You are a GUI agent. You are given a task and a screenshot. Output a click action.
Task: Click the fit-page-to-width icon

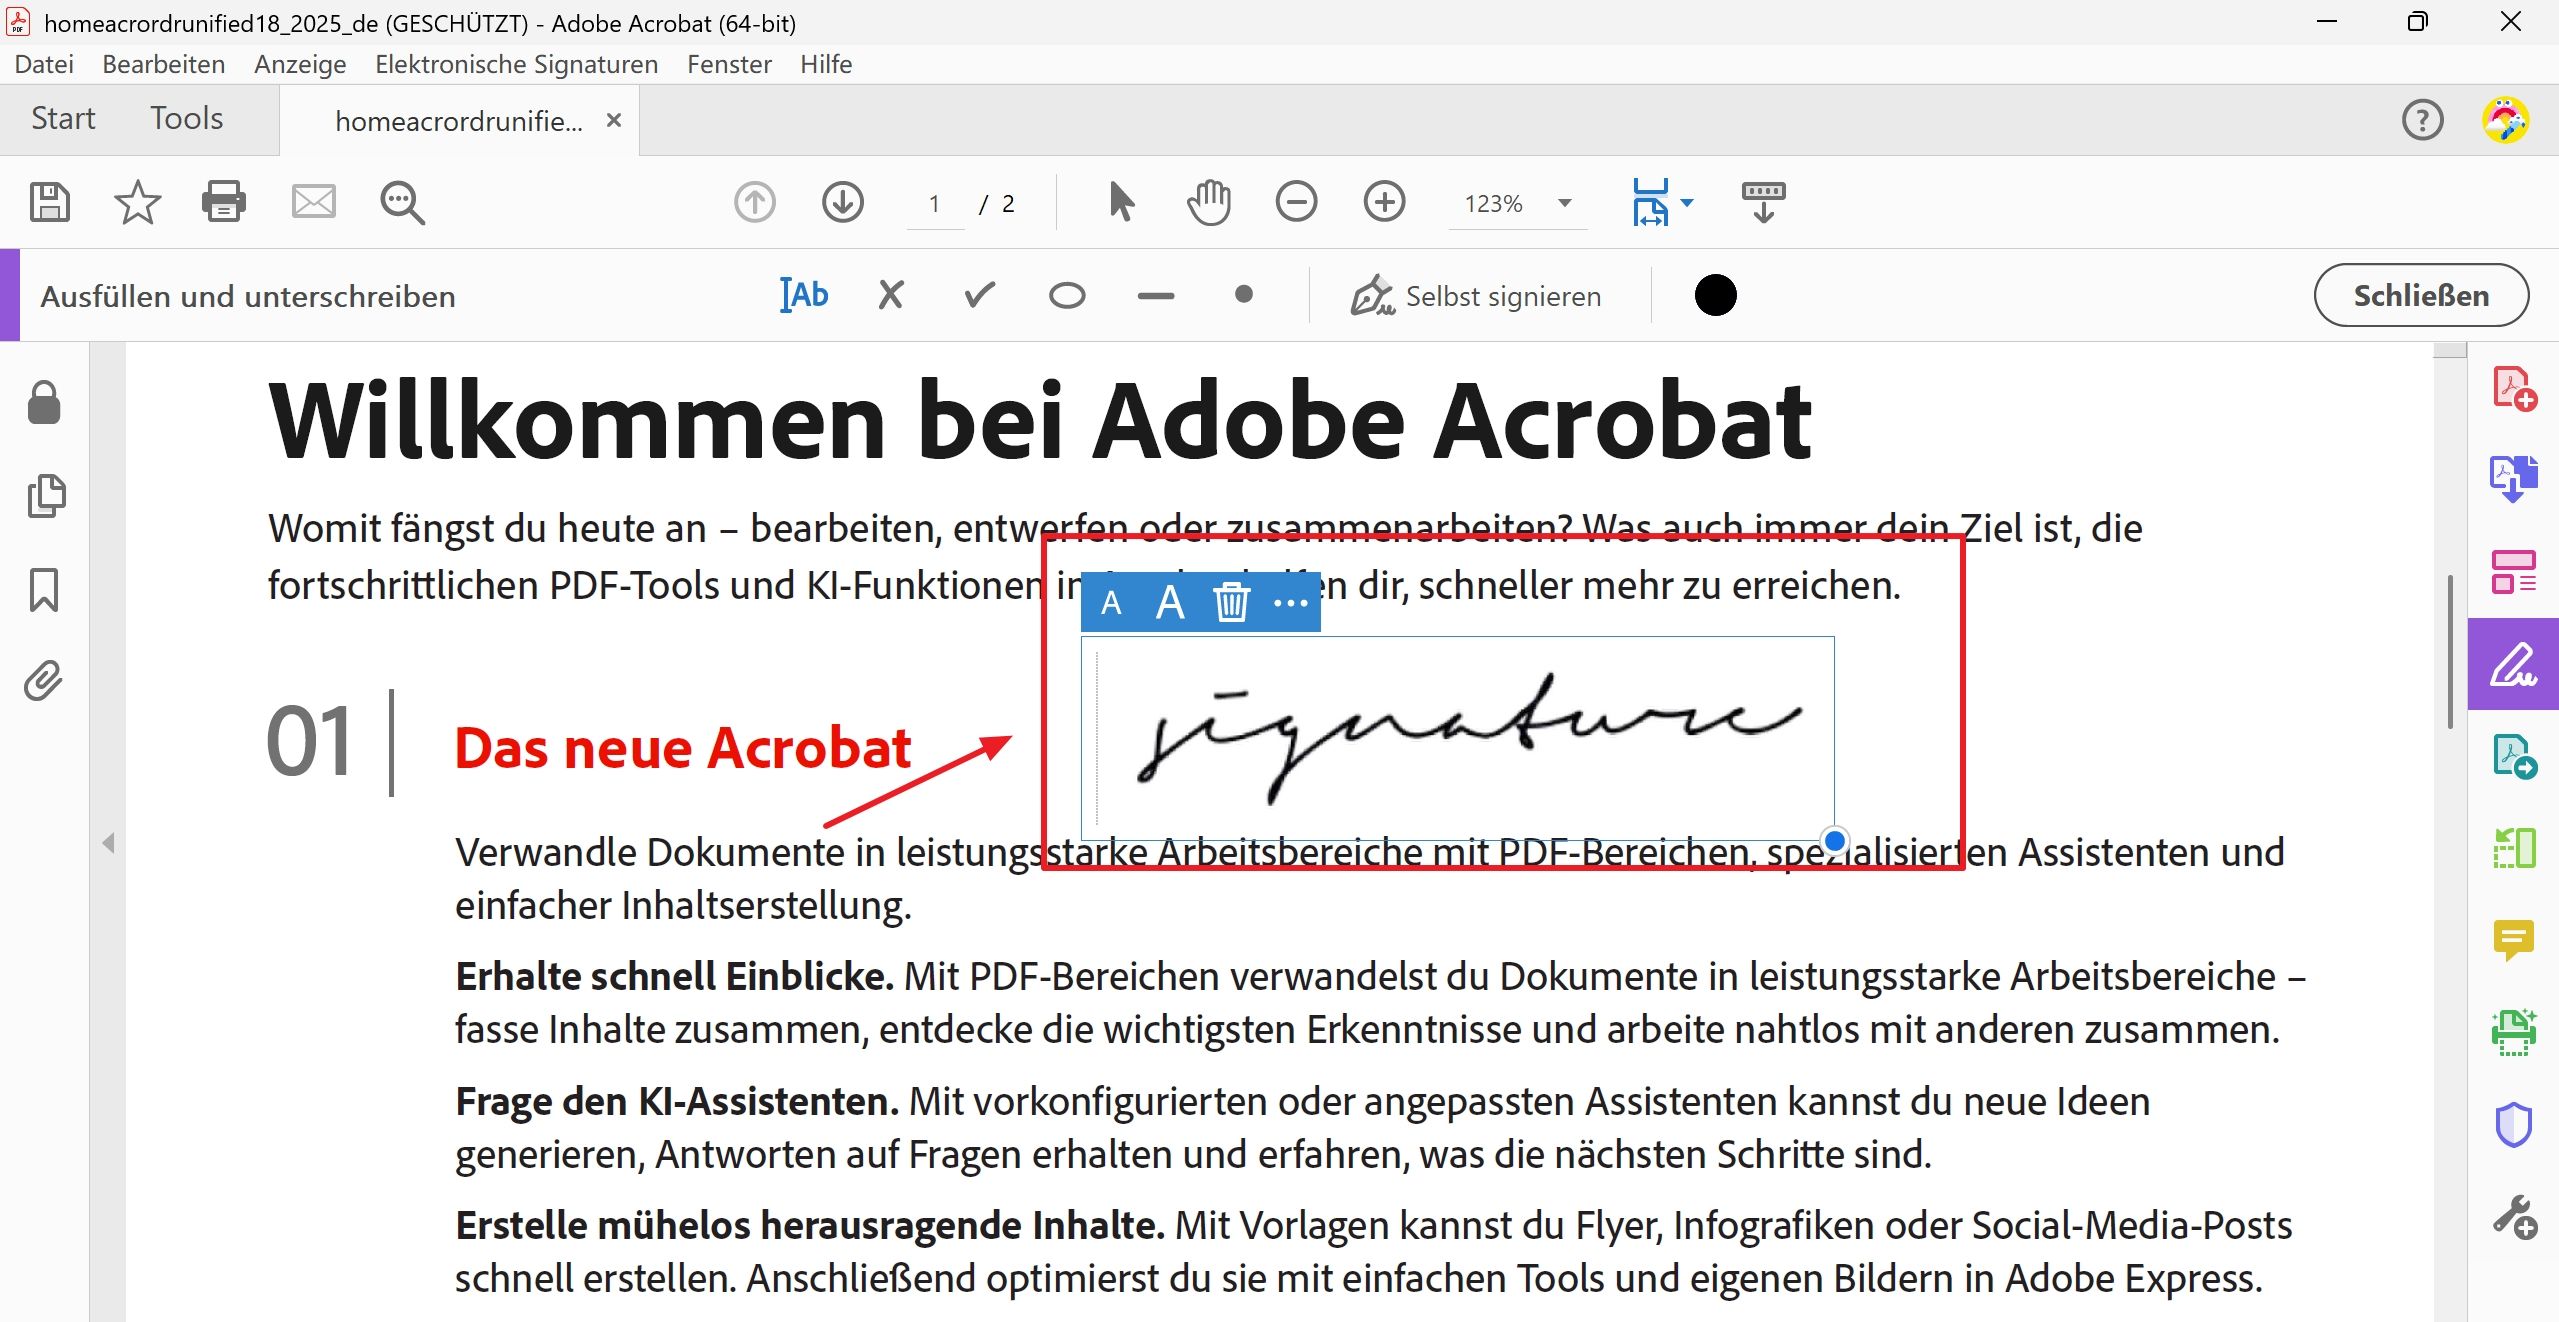tap(1650, 202)
